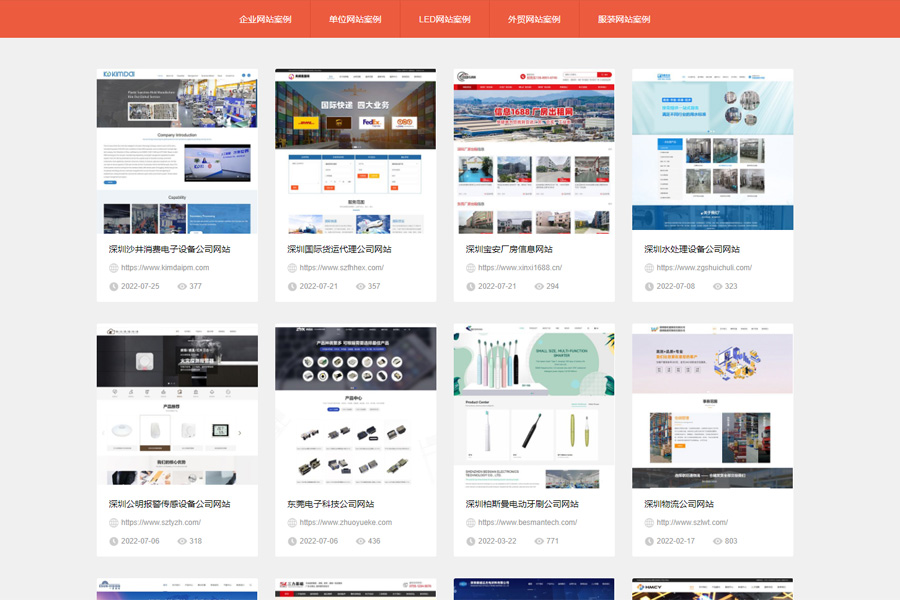Click the globe icon beside kimdaipm.com URL
The height and width of the screenshot is (600, 900).
point(113,267)
